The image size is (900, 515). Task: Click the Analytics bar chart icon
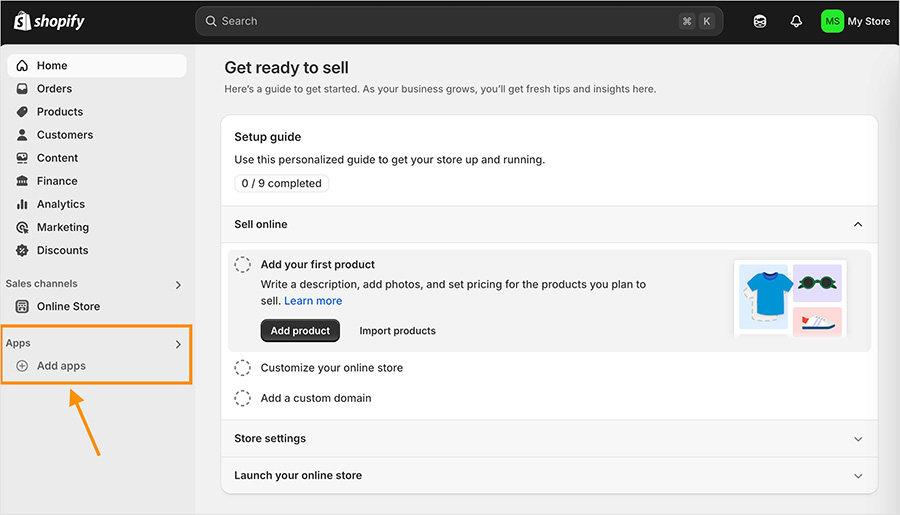tap(22, 204)
